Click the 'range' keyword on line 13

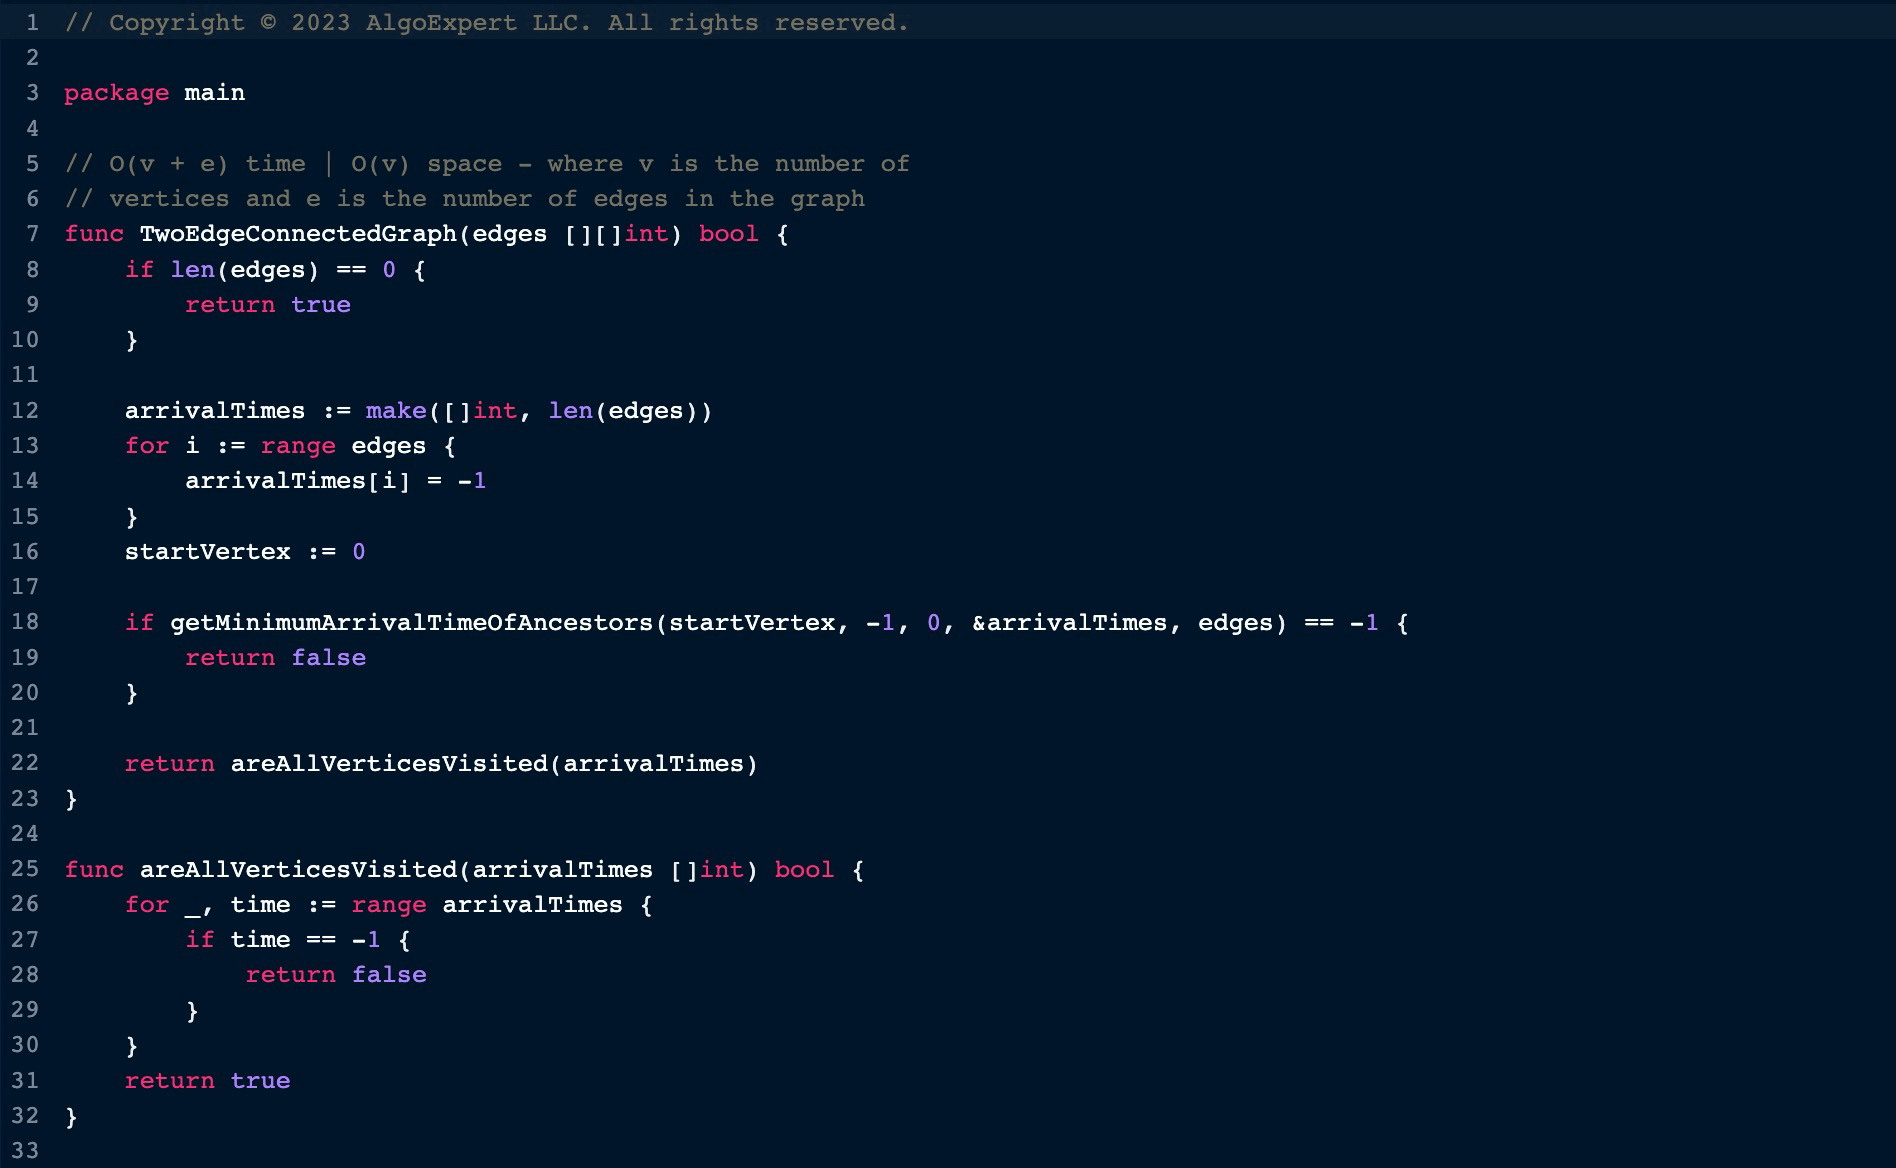tap(297, 446)
